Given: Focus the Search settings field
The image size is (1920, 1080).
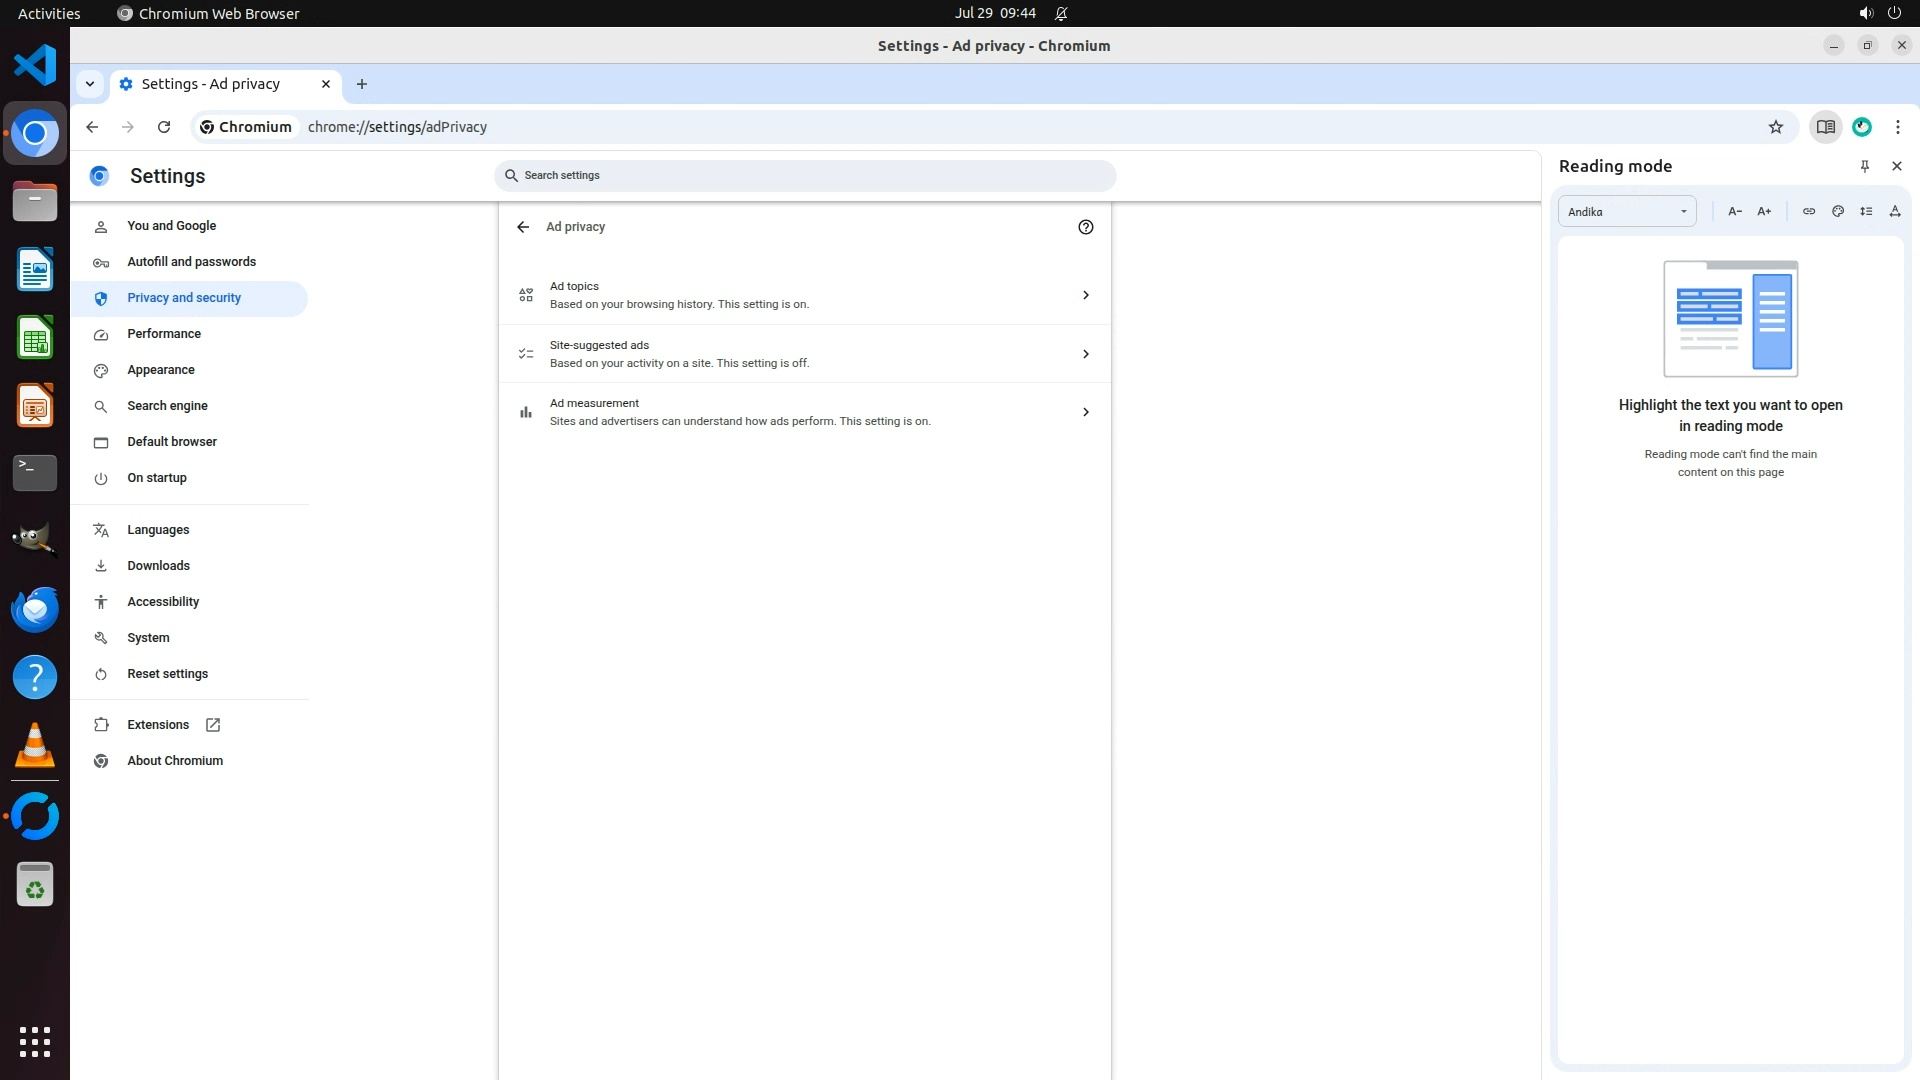Looking at the screenshot, I should pyautogui.click(x=805, y=175).
